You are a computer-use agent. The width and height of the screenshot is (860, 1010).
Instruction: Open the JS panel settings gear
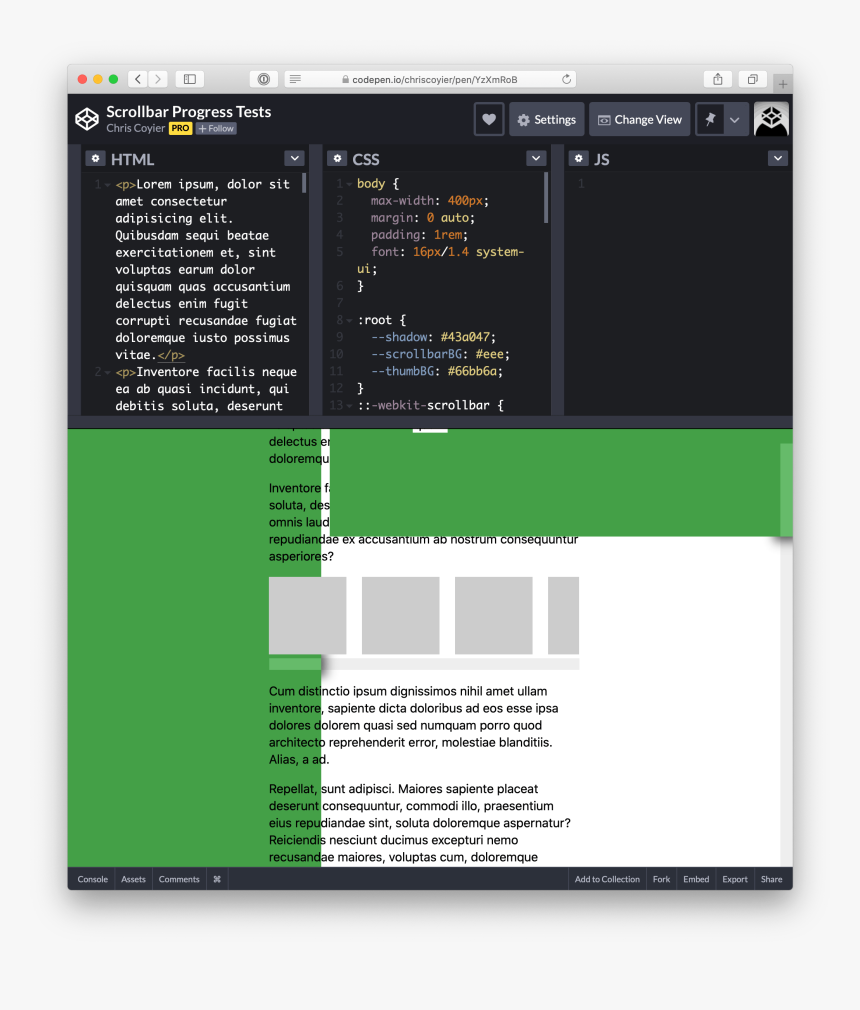579,158
